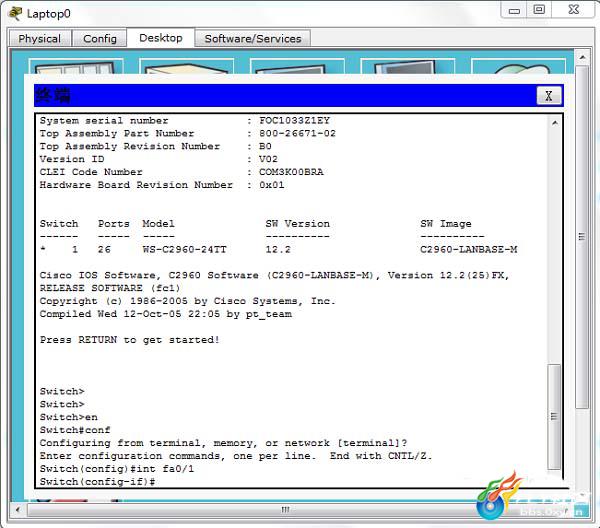
Task: Click horizontal scrollbar left arrow
Action: pyautogui.click(x=17, y=510)
